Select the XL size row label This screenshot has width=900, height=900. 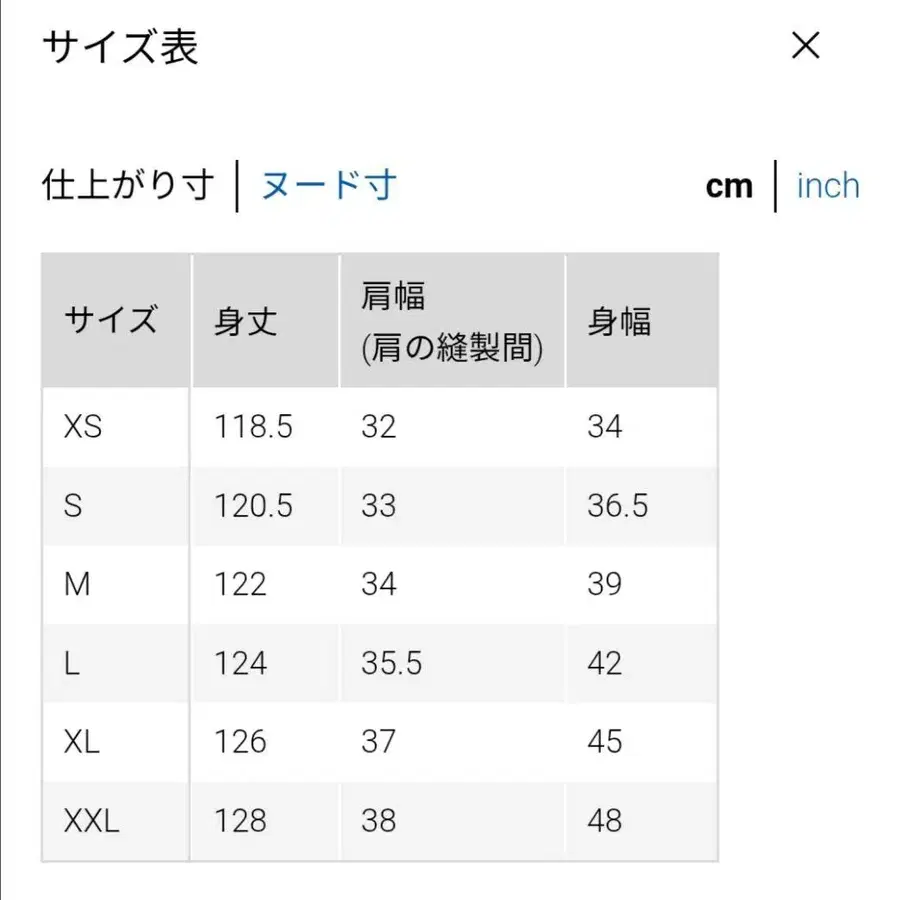pyautogui.click(x=83, y=742)
